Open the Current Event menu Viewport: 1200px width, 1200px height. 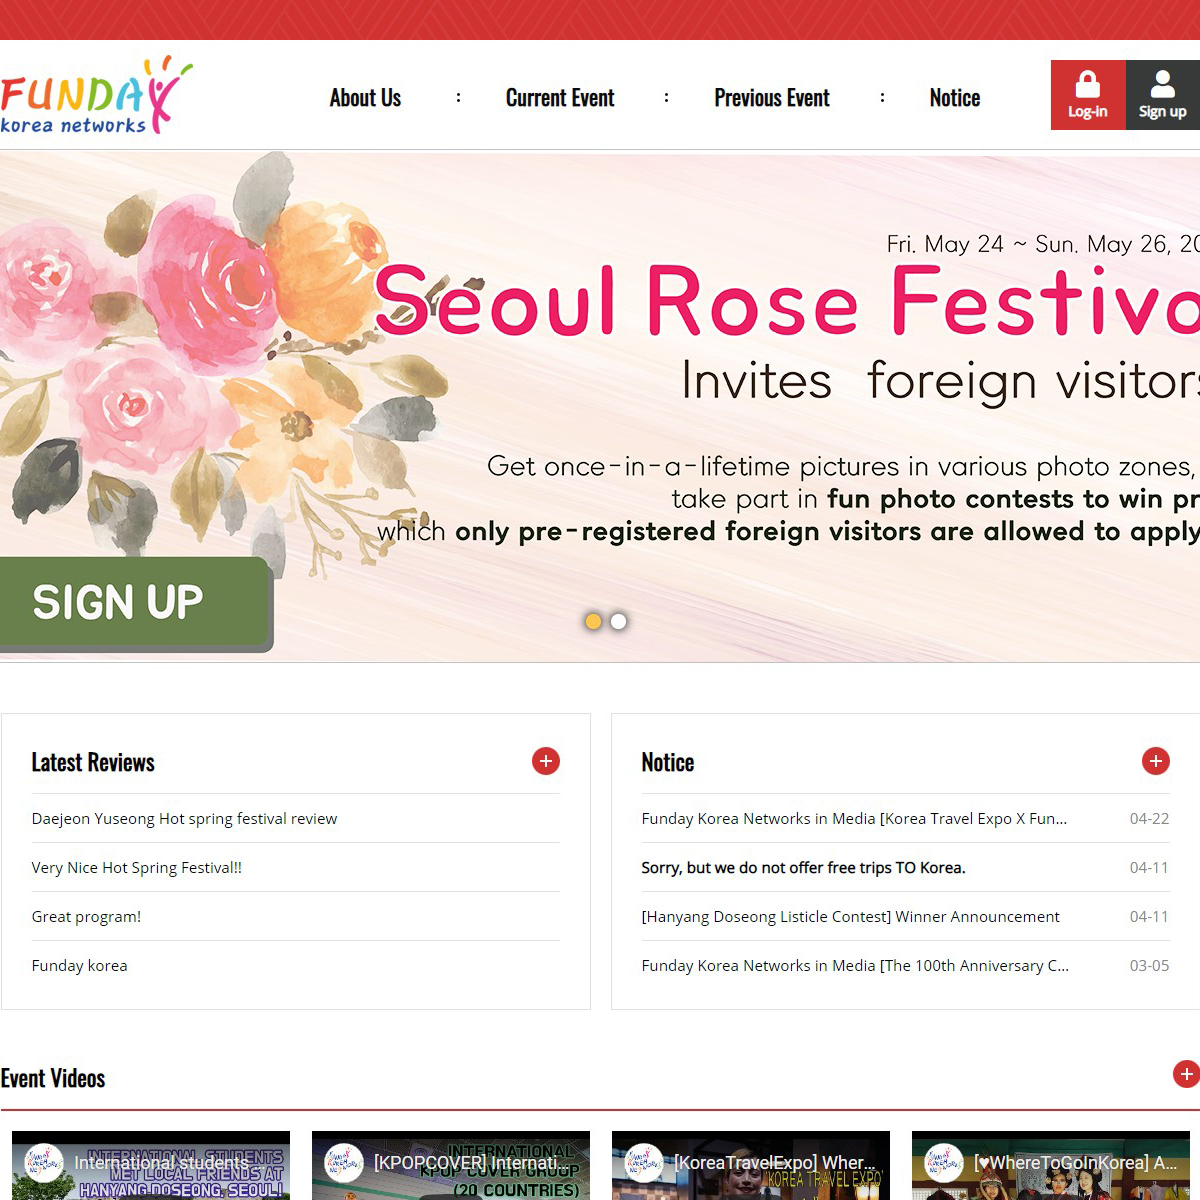coord(560,98)
